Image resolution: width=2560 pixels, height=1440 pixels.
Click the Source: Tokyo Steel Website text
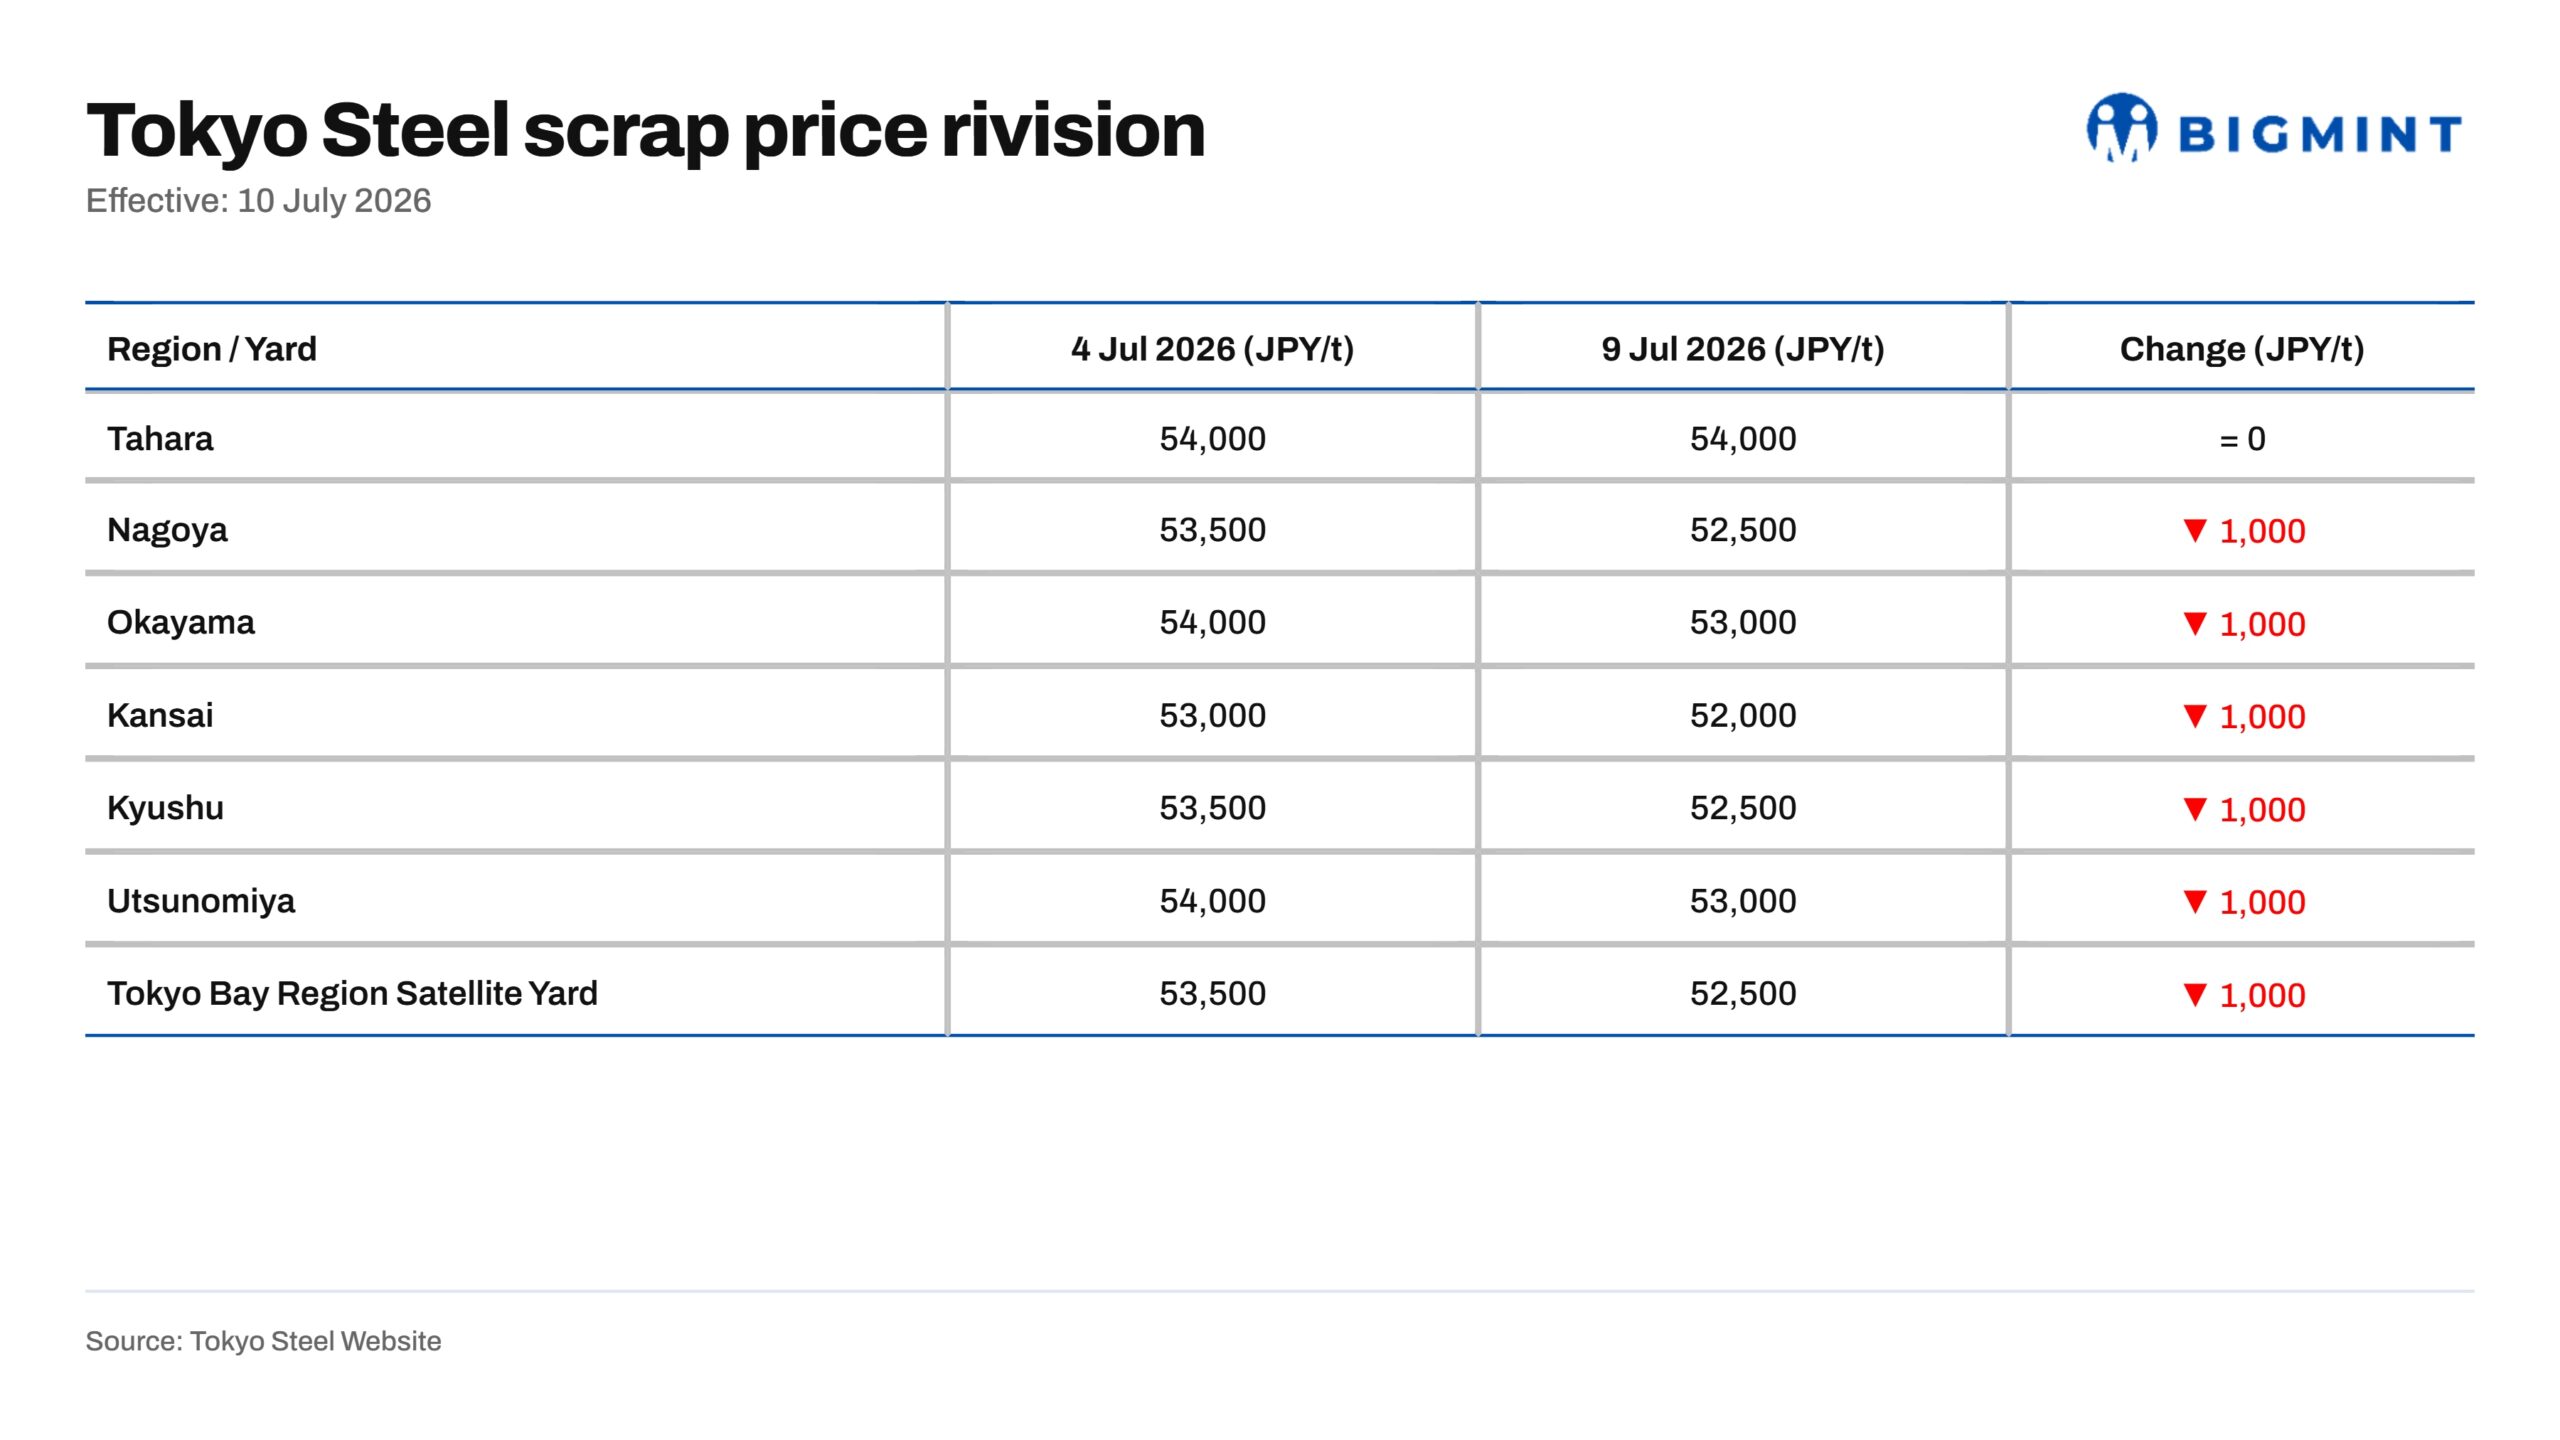point(263,1341)
